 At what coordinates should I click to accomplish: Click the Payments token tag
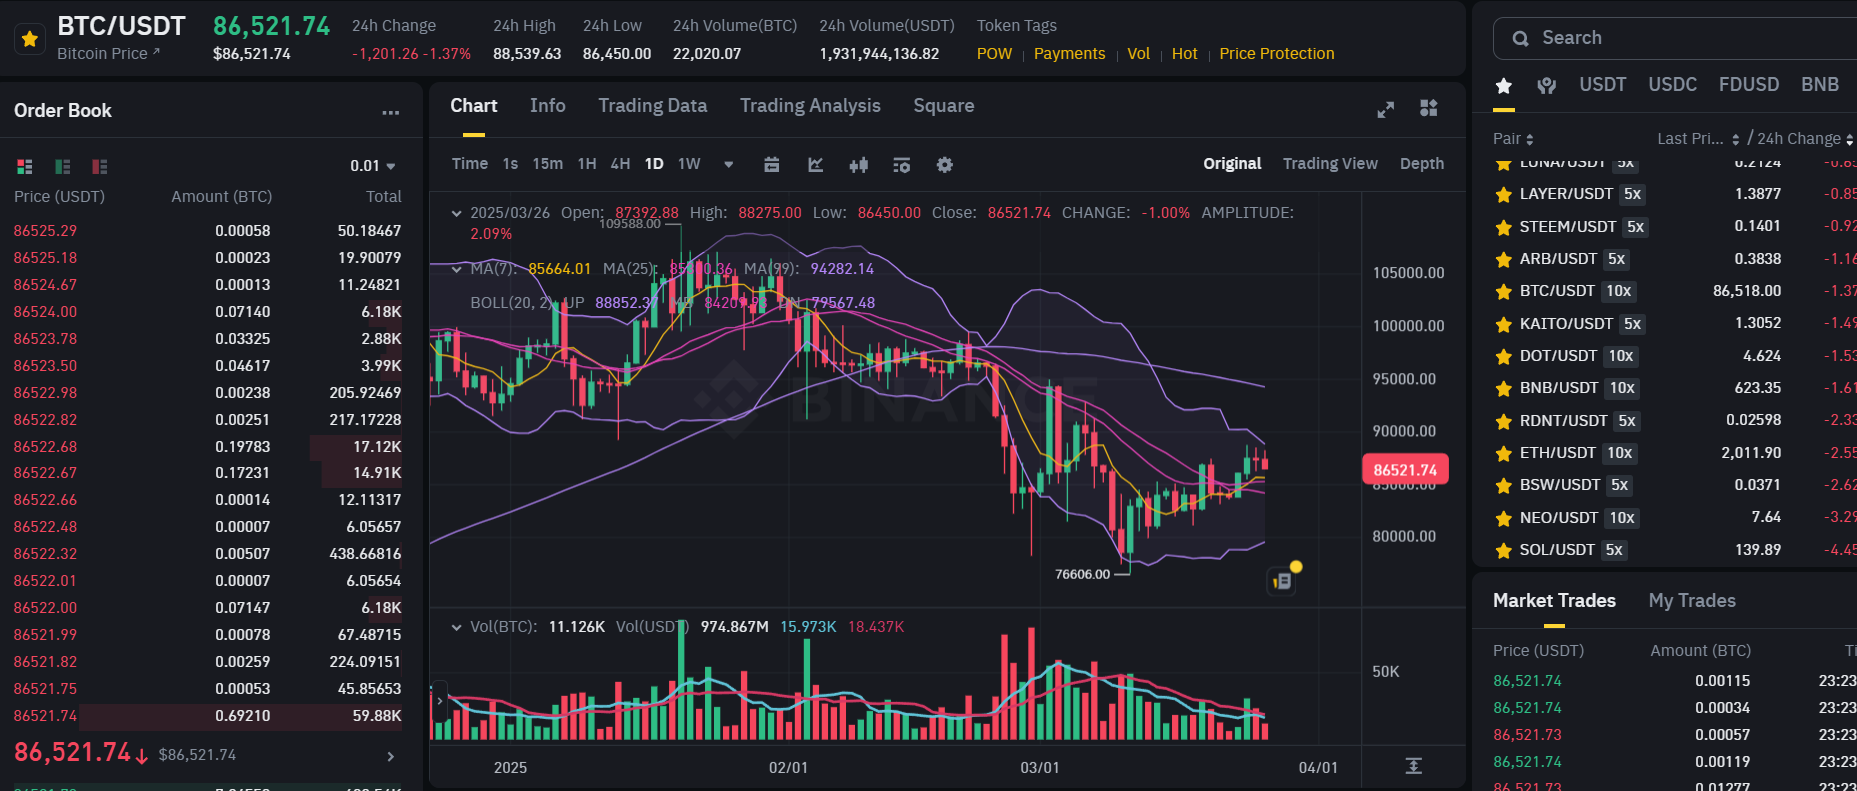1069,54
